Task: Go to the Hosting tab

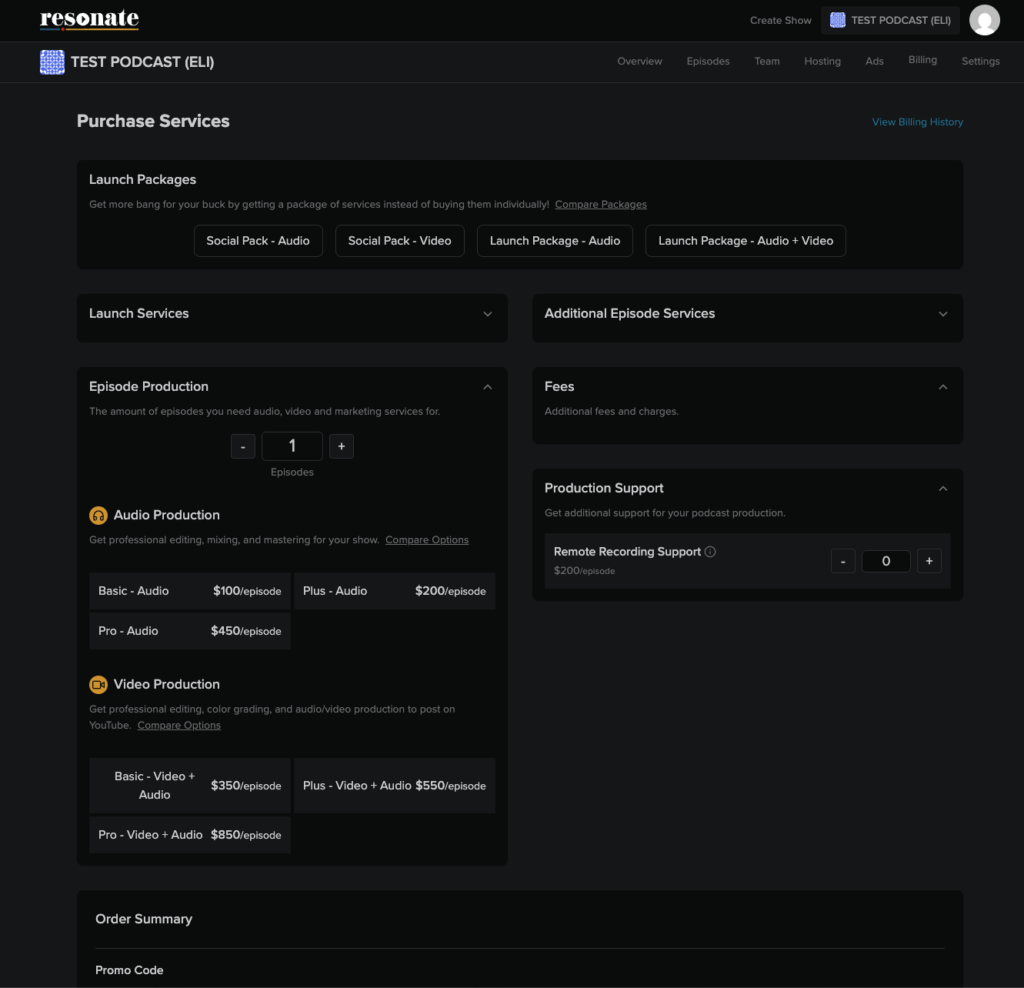Action: [822, 61]
